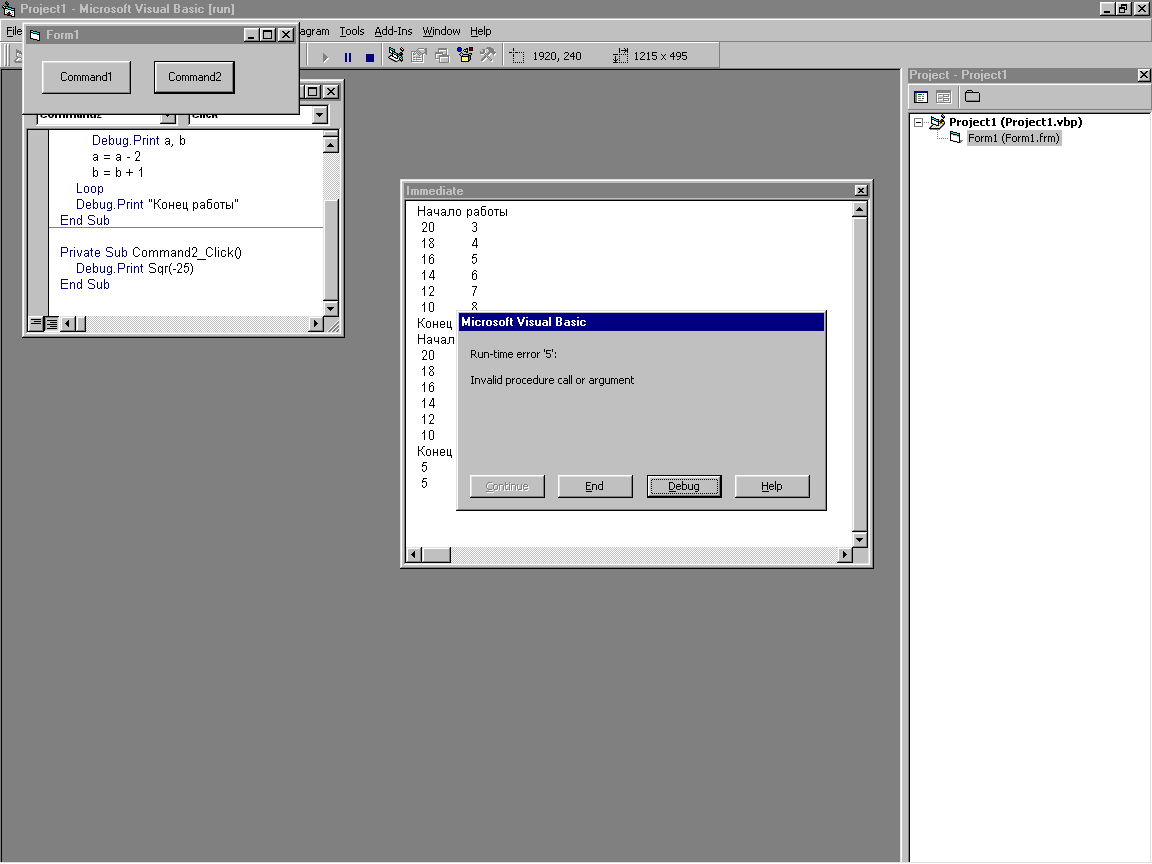Select Form1 (Form1.frm) in the project tree
Screen dimensions: 1152x864
1013,138
